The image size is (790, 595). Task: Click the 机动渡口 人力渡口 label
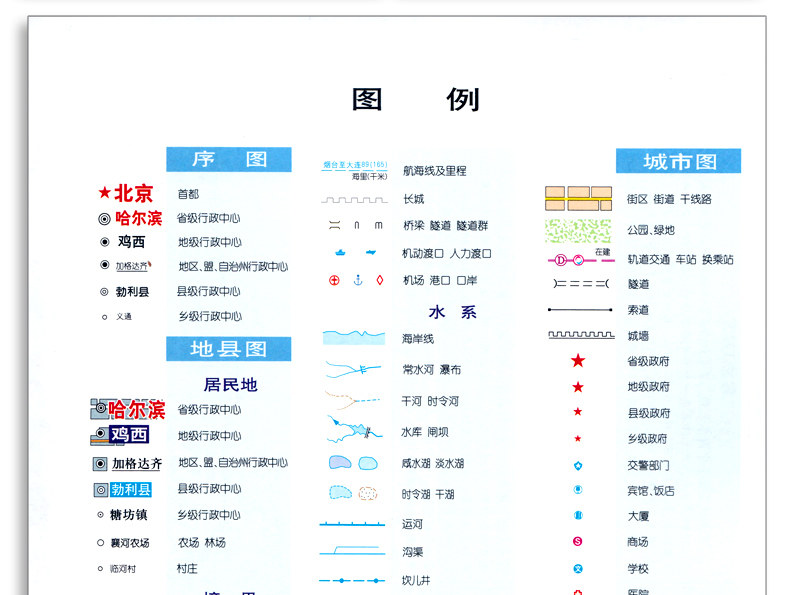pos(446,253)
